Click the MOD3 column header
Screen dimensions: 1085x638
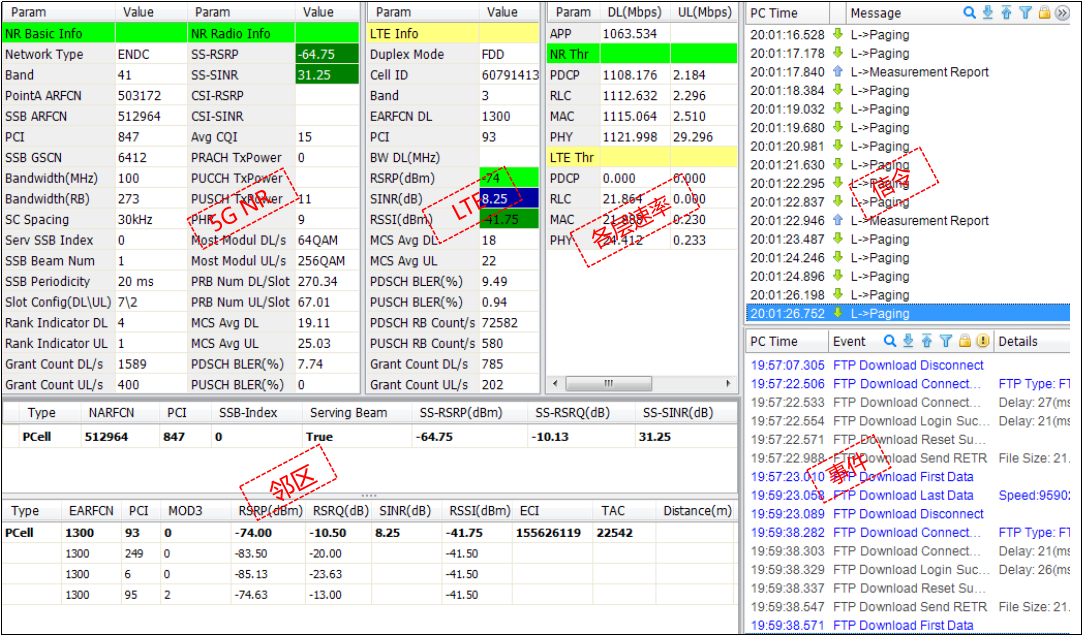(185, 511)
